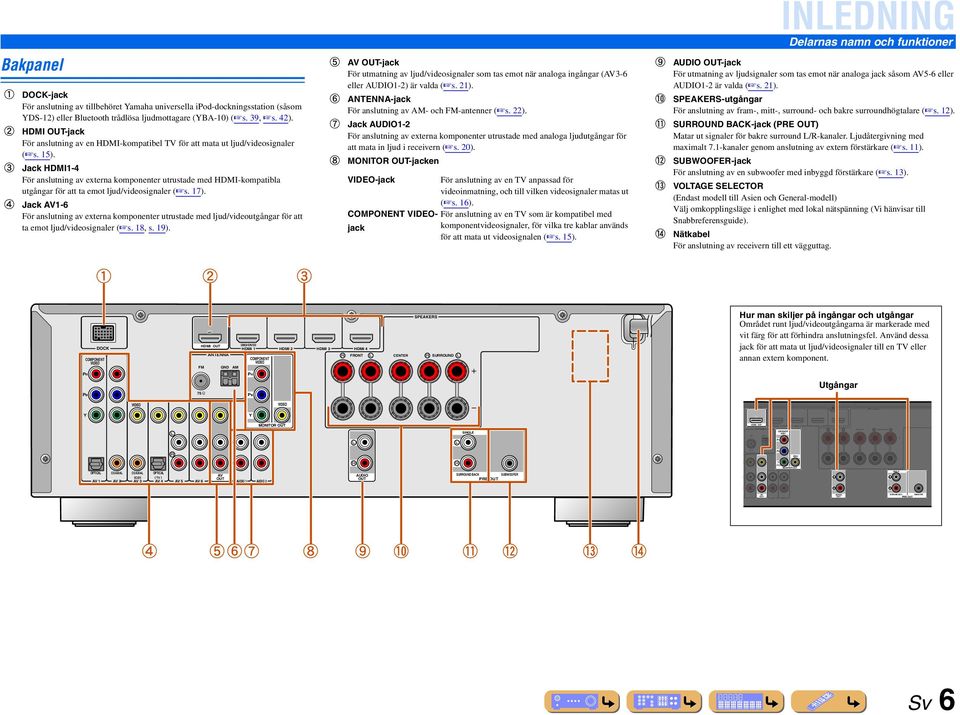Click the Nätkabel heading

pyautogui.click(x=691, y=234)
